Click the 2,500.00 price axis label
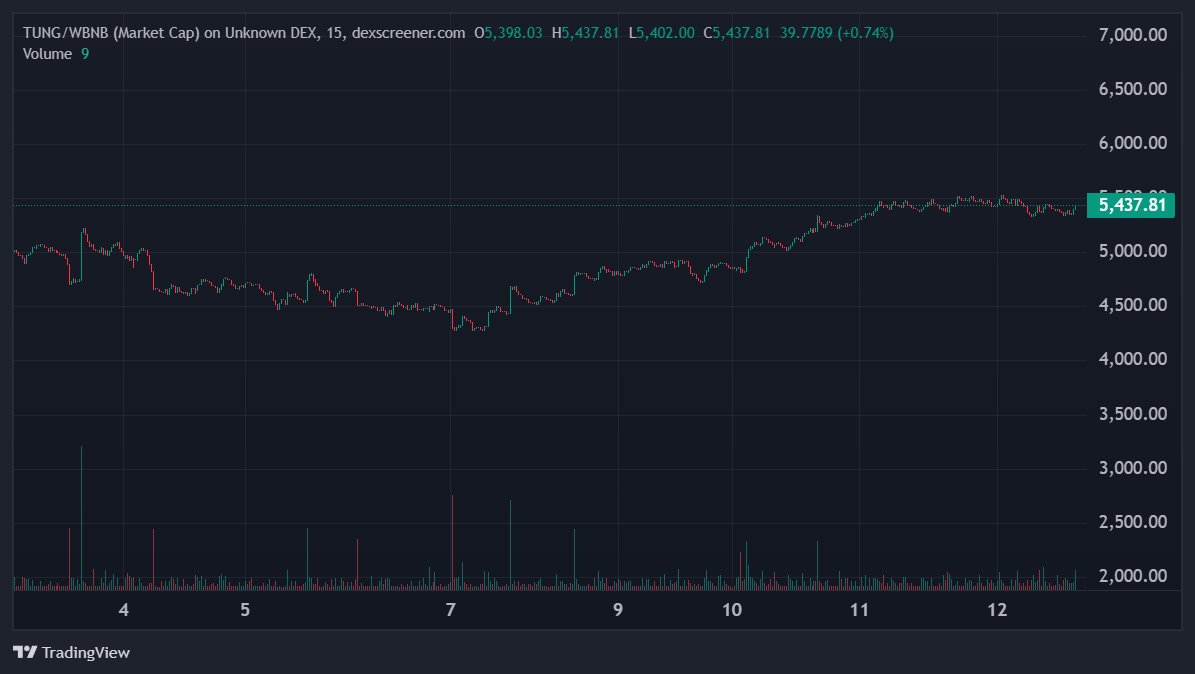 (1133, 522)
